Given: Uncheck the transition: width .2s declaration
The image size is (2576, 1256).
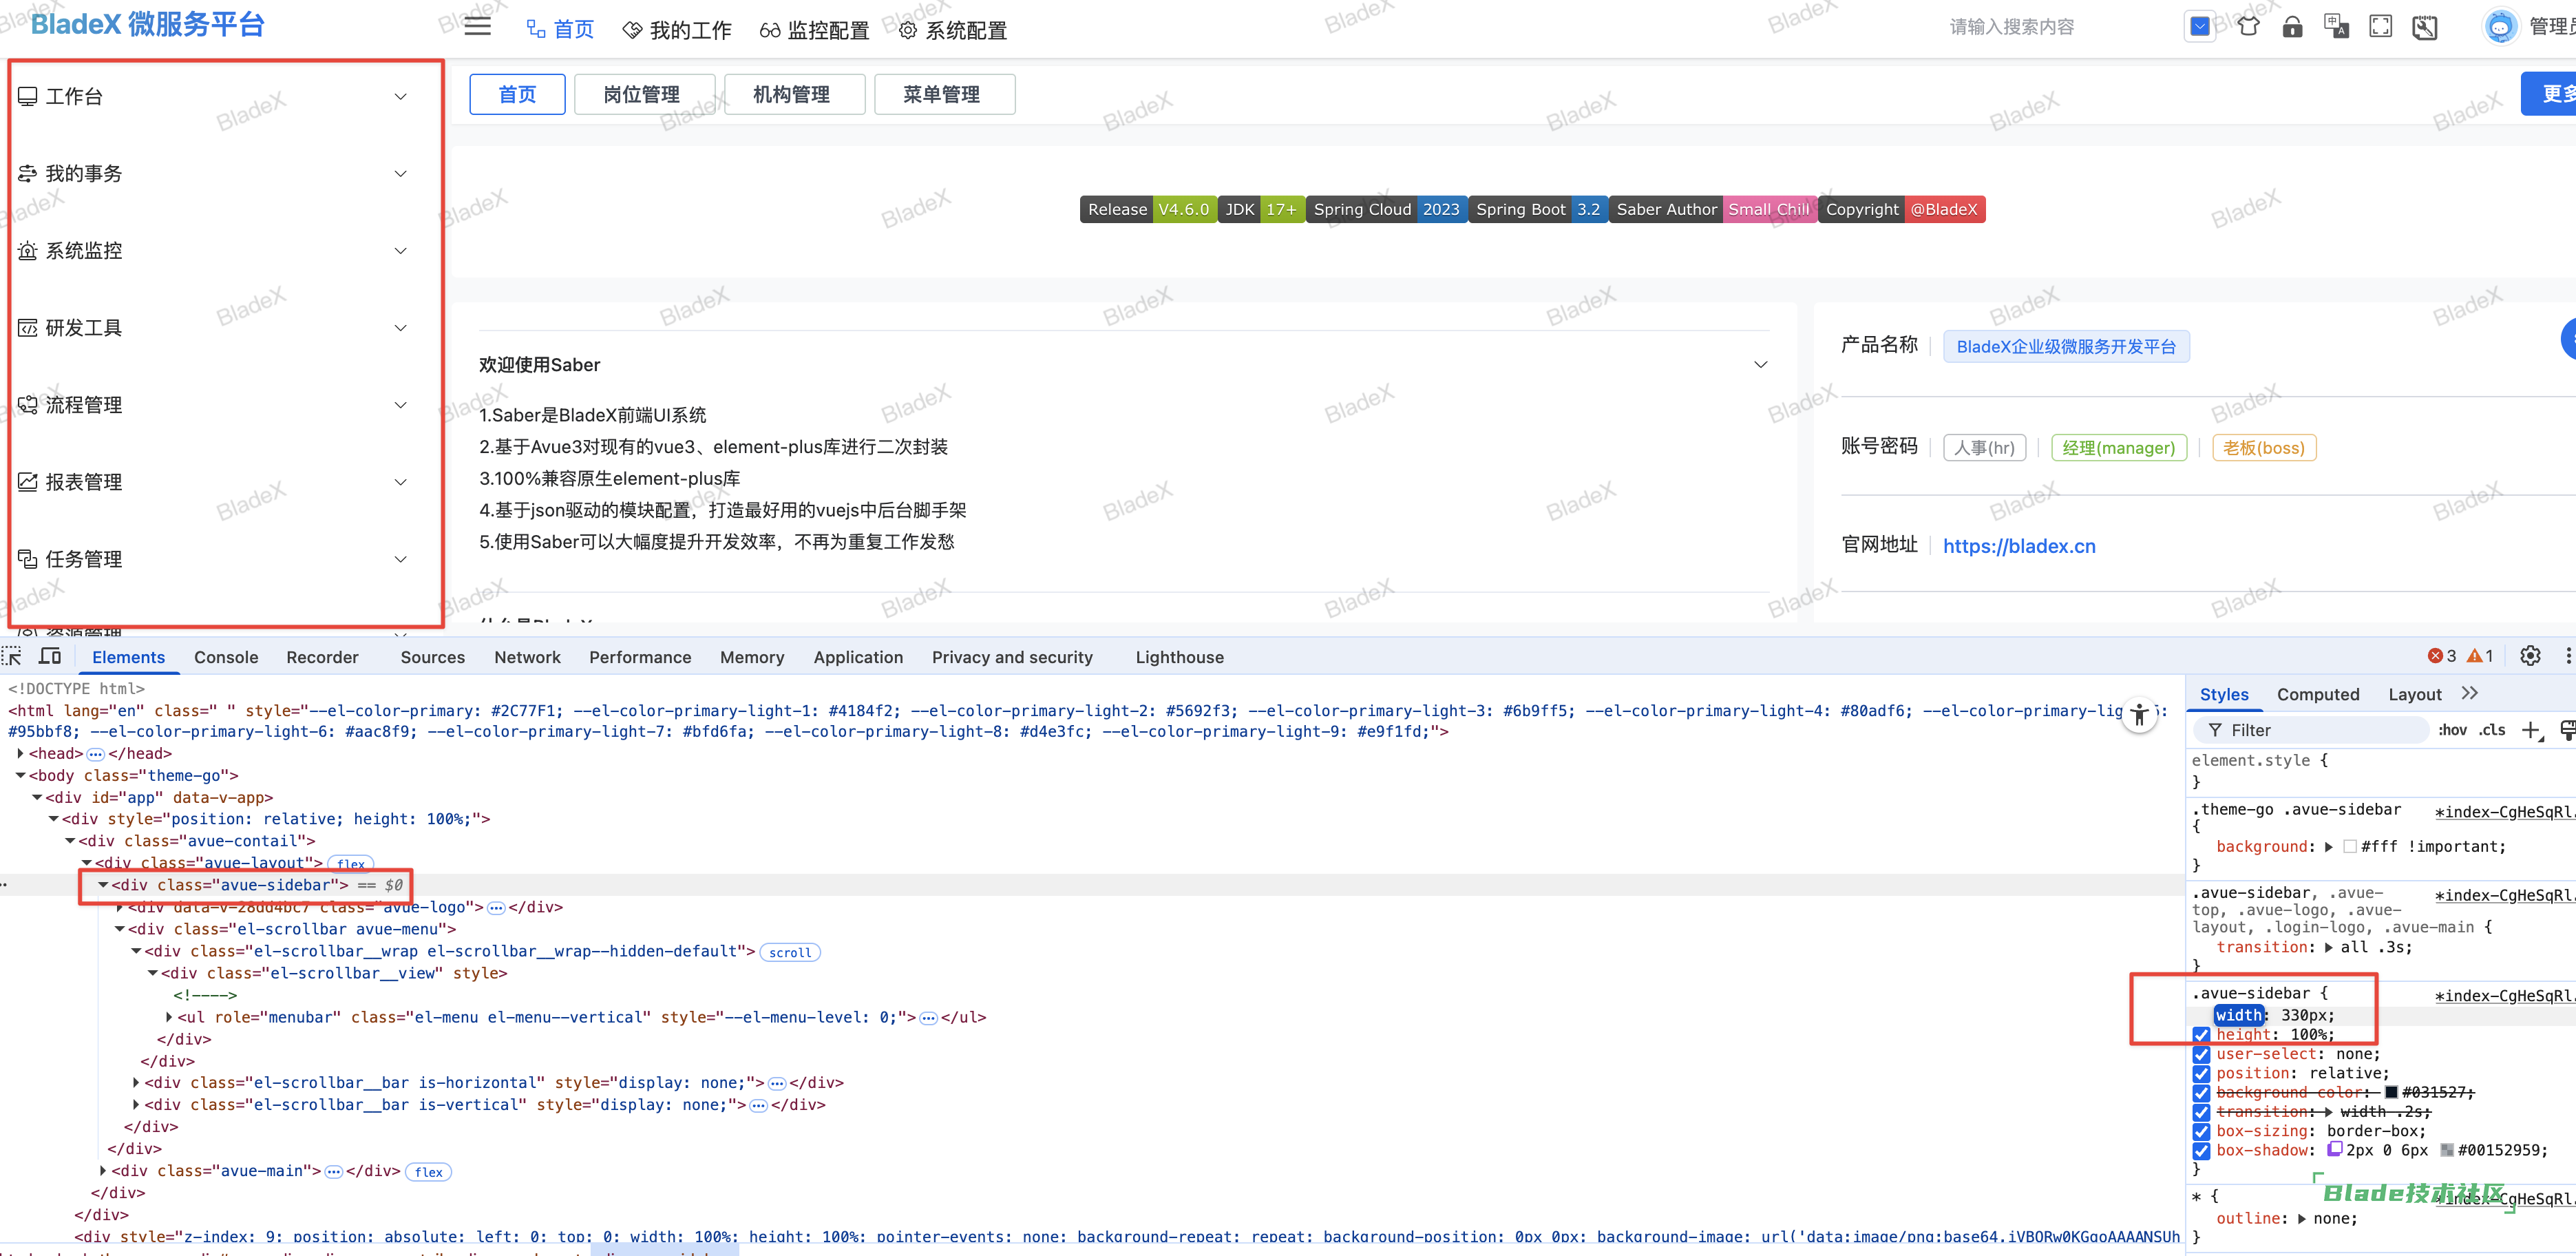Looking at the screenshot, I should pos(2201,1112).
